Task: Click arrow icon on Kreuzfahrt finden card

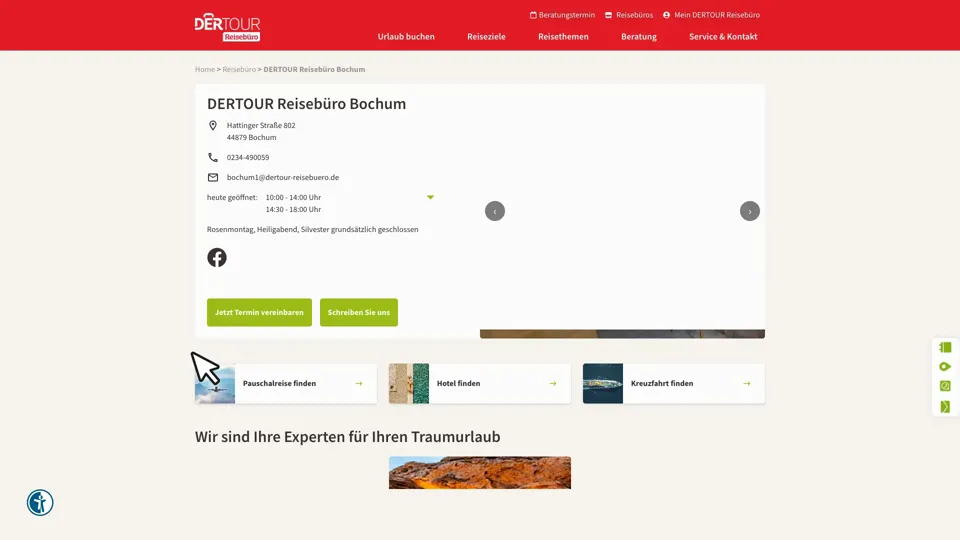Action: pos(747,384)
